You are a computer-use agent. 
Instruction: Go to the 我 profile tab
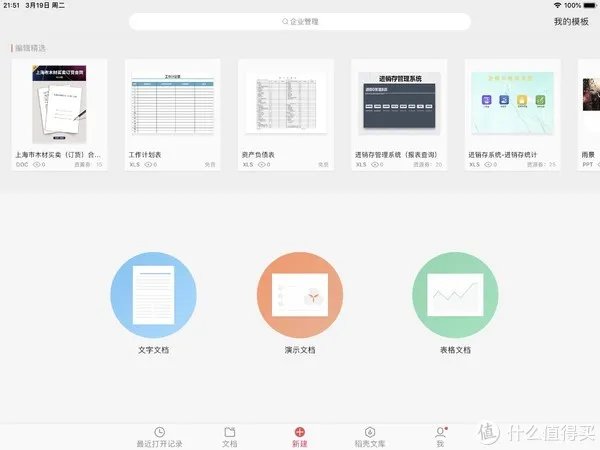(x=441, y=437)
